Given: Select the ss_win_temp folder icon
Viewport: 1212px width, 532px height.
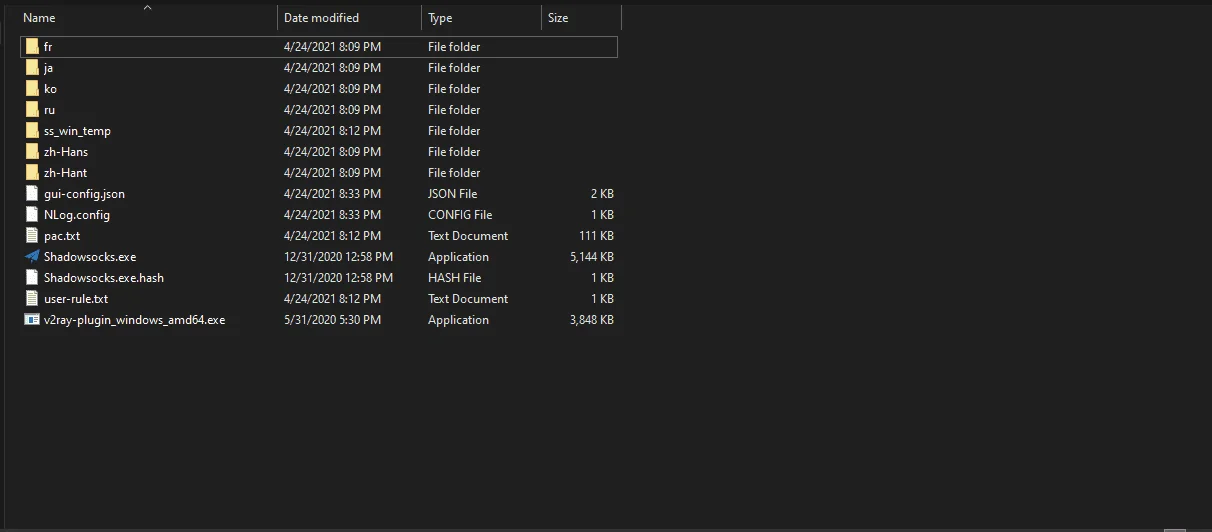Looking at the screenshot, I should 32,131.
